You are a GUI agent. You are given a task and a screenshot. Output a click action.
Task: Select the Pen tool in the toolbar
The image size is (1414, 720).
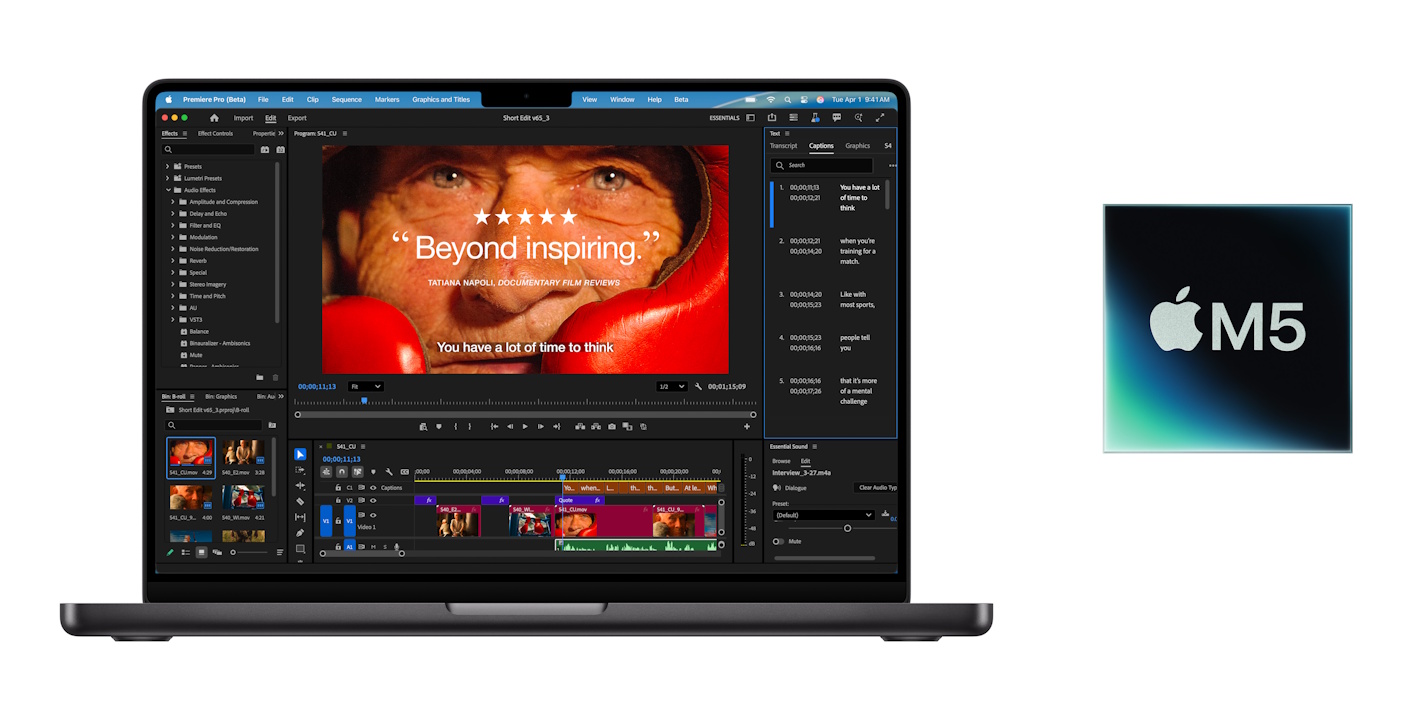[300, 533]
